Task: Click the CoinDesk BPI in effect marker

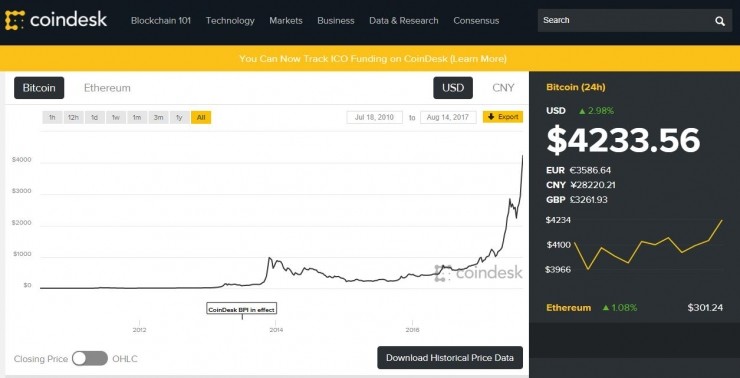Action: [242, 310]
